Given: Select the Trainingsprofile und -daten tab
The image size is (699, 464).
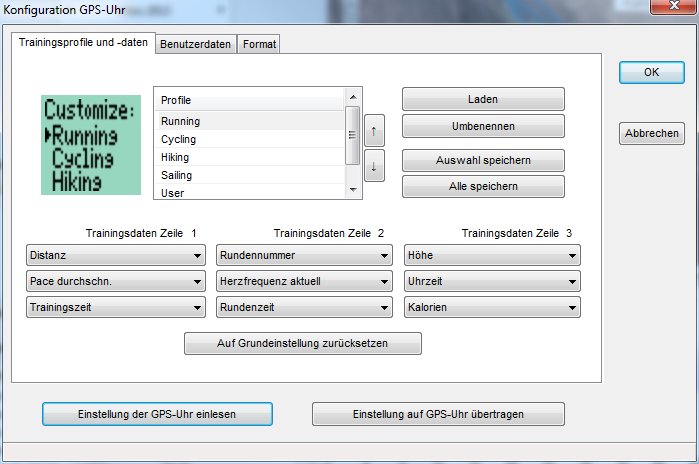Looking at the screenshot, I should [83, 43].
